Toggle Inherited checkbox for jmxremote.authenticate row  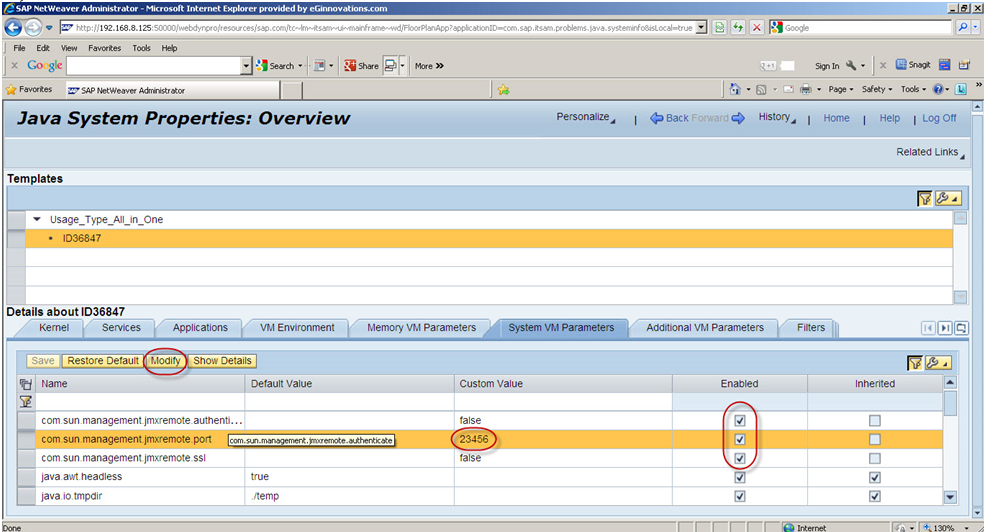875,420
